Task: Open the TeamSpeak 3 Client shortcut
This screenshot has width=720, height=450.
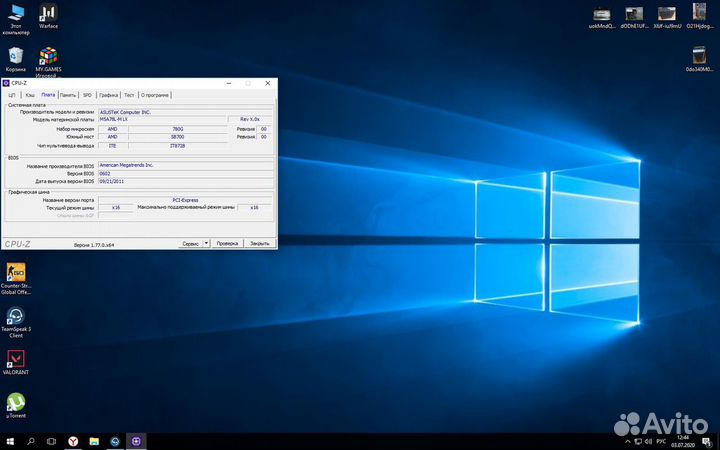Action: coord(16,322)
